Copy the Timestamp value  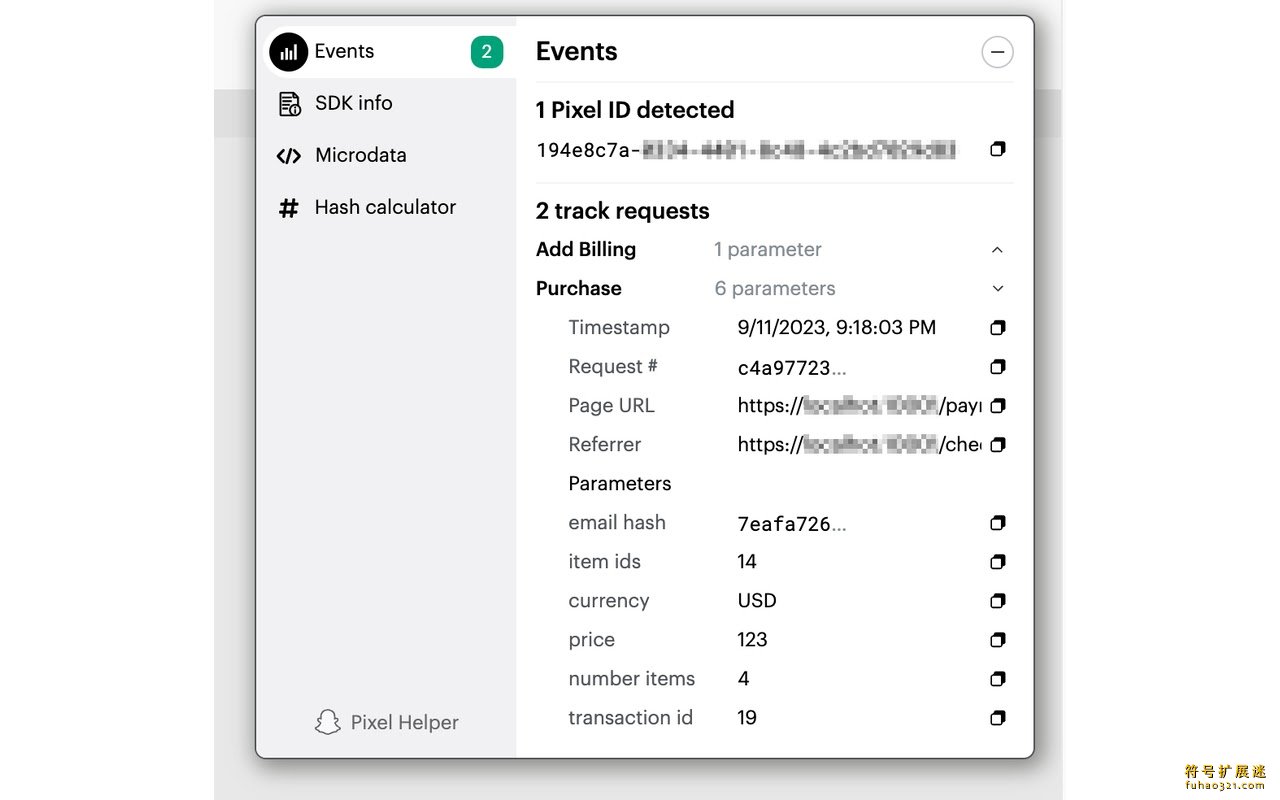coord(997,328)
